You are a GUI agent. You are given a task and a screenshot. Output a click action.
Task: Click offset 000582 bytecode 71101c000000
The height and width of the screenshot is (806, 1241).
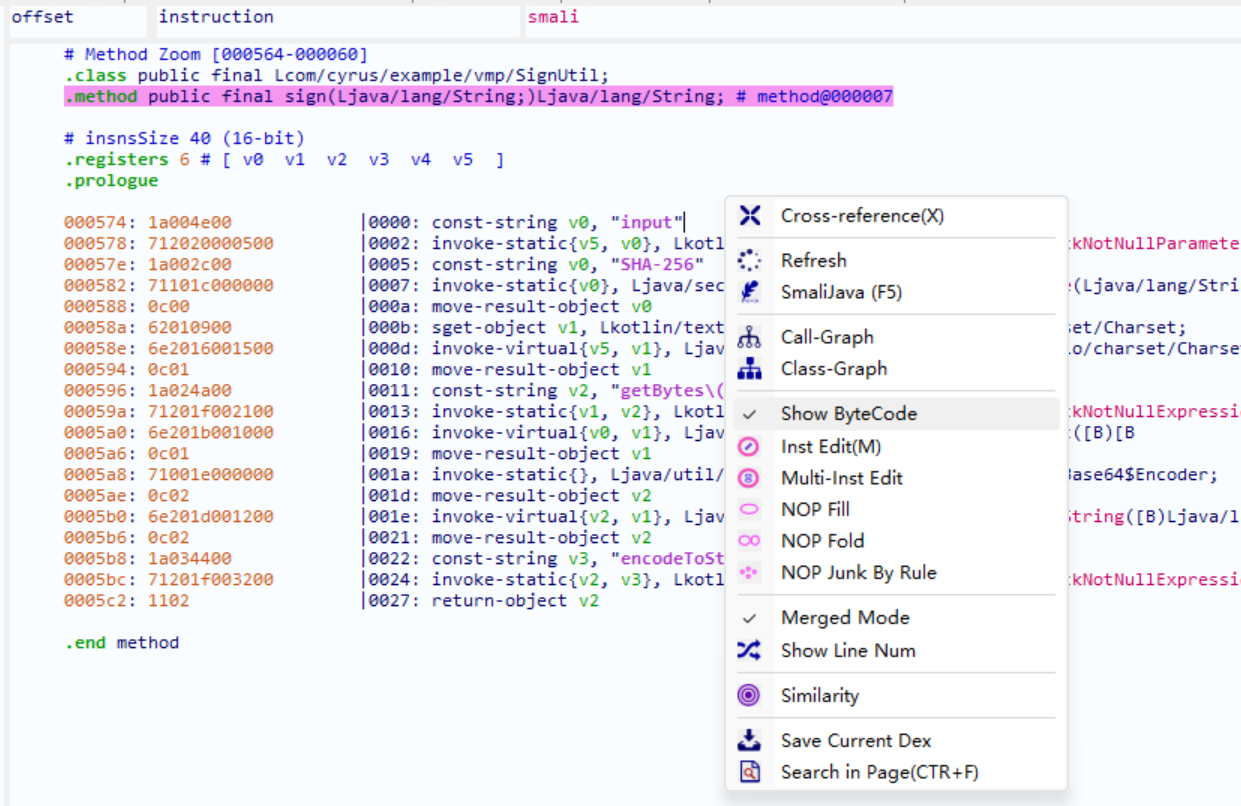[x=169, y=285]
